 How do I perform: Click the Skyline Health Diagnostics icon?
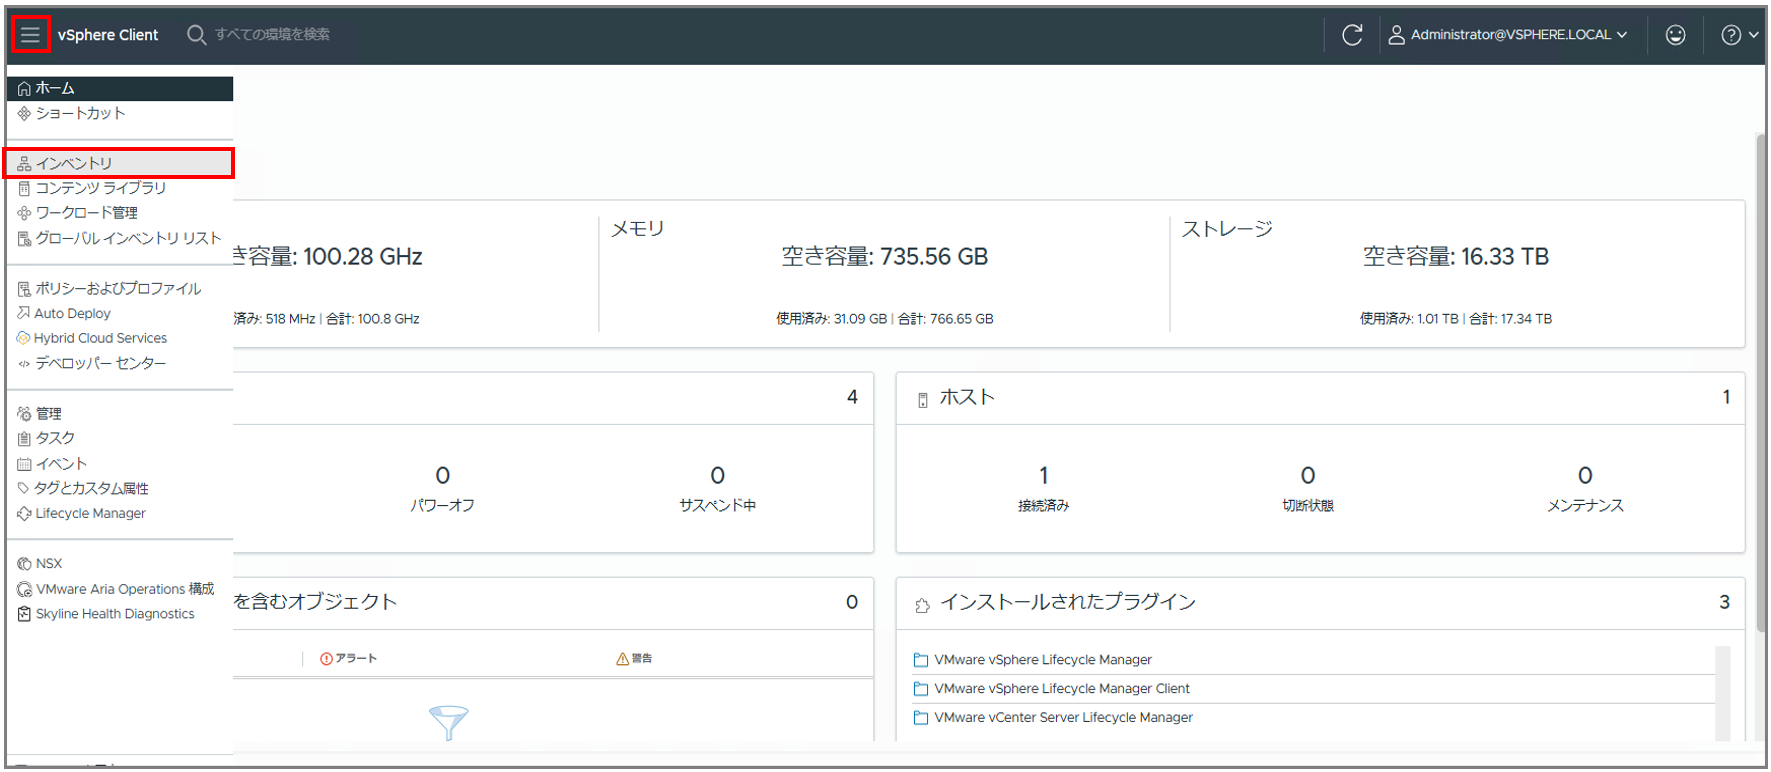[24, 614]
